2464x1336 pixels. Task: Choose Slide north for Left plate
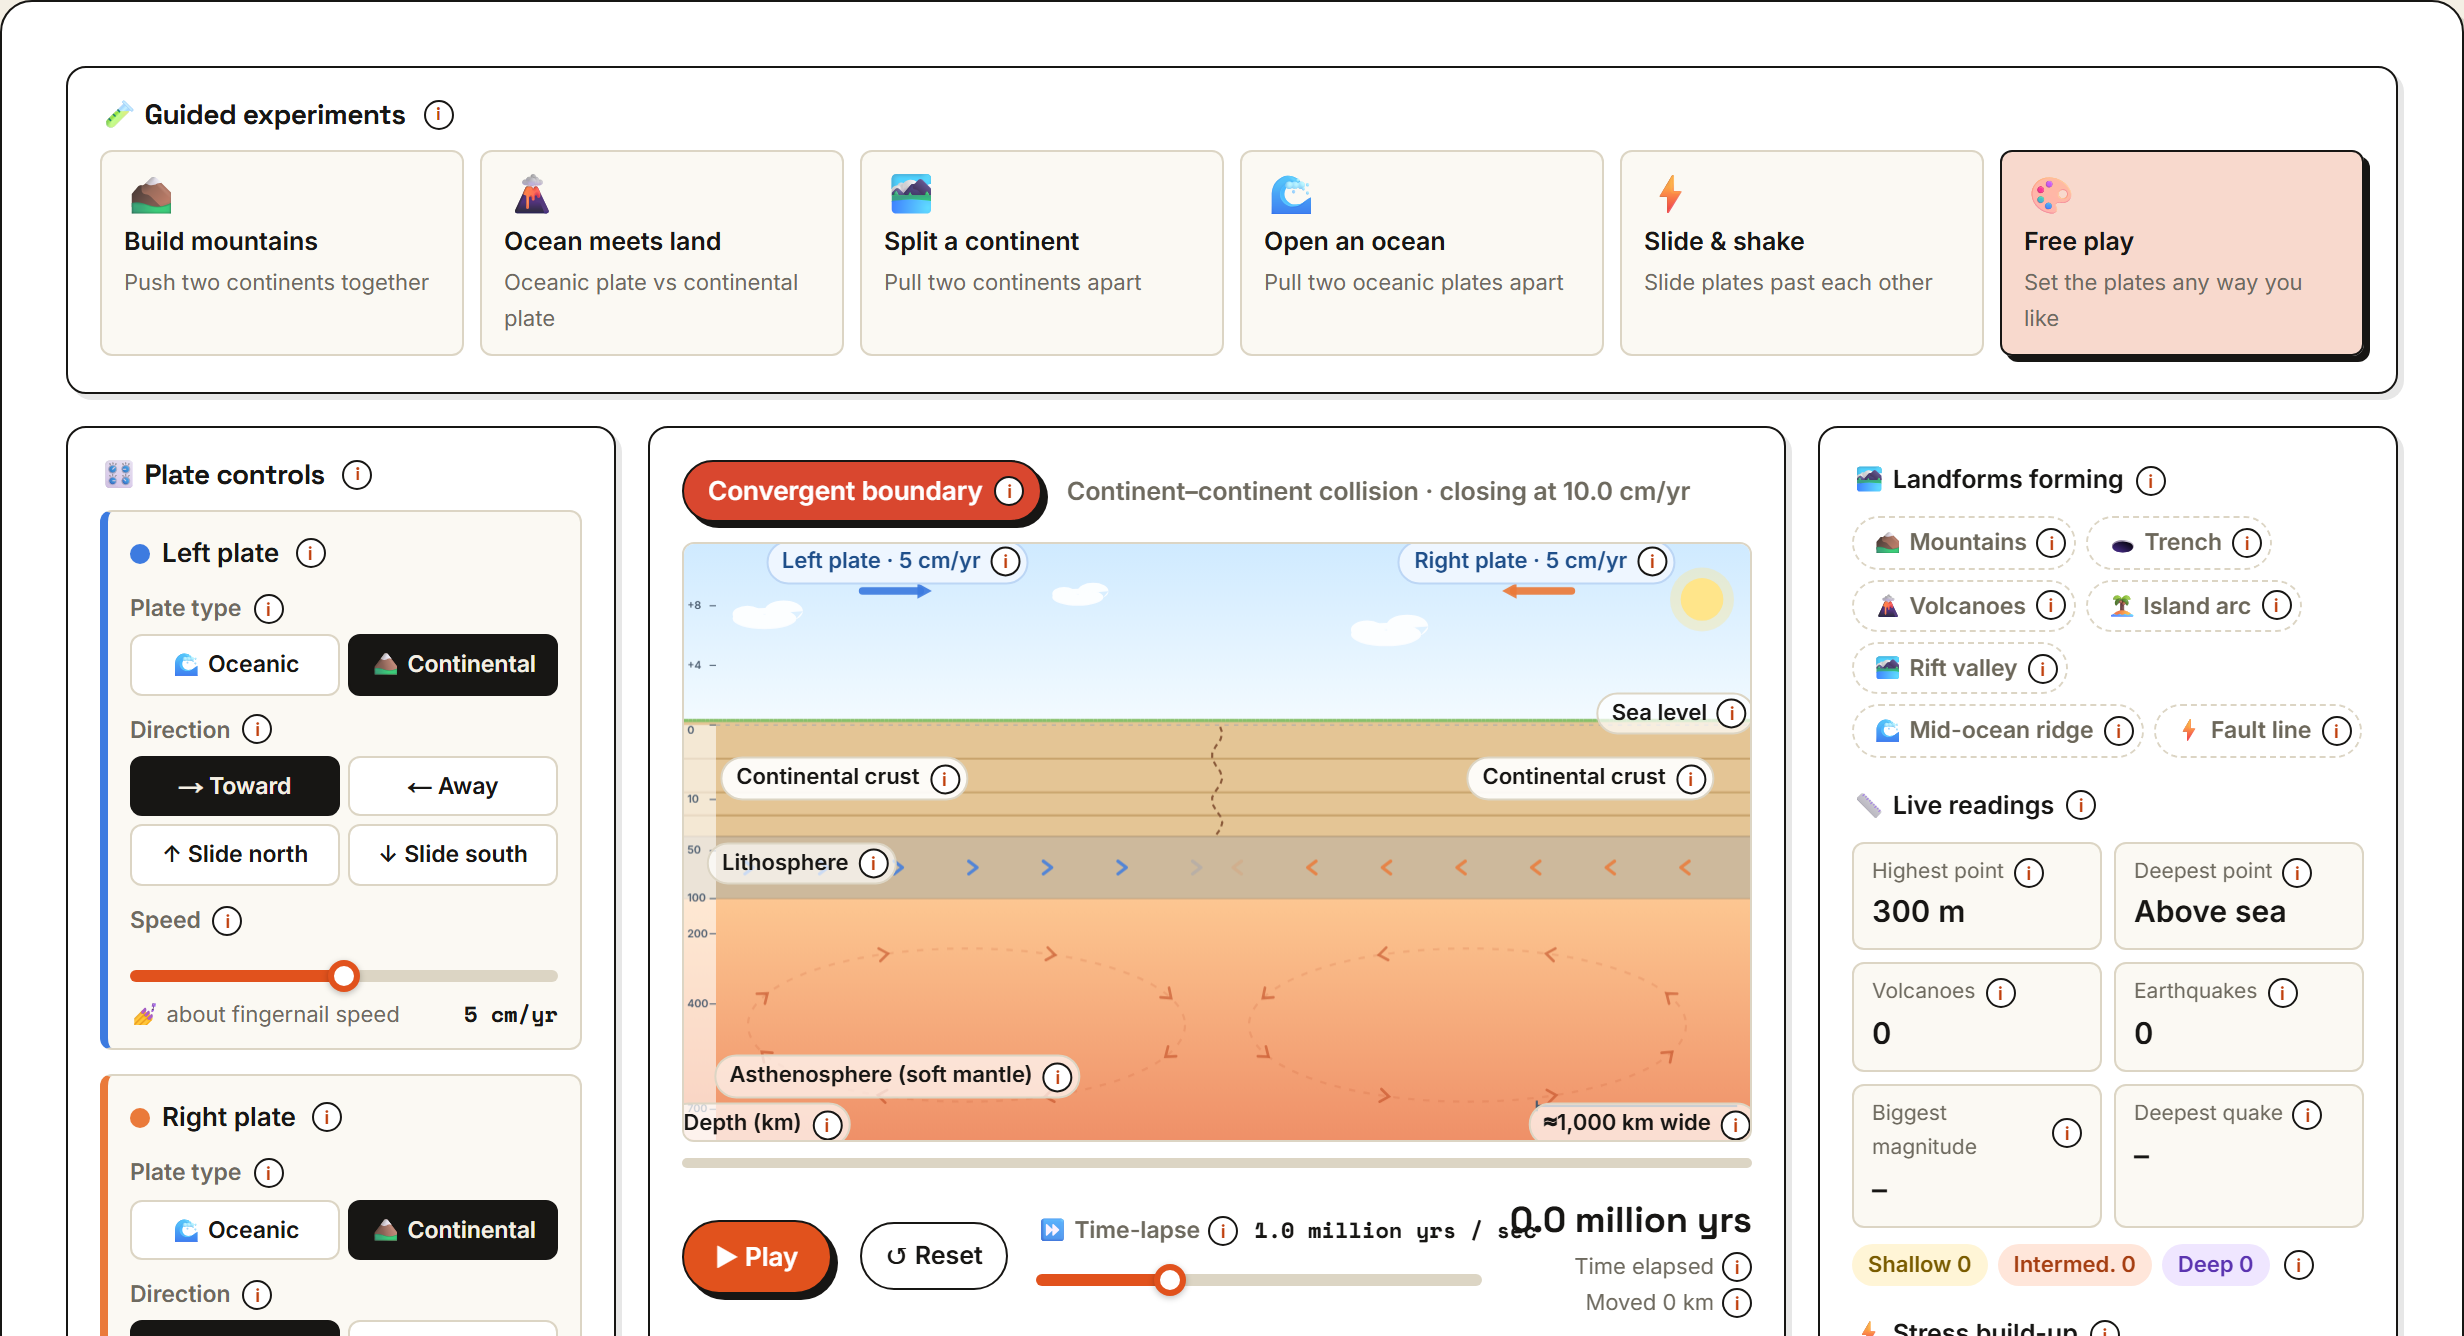235,854
